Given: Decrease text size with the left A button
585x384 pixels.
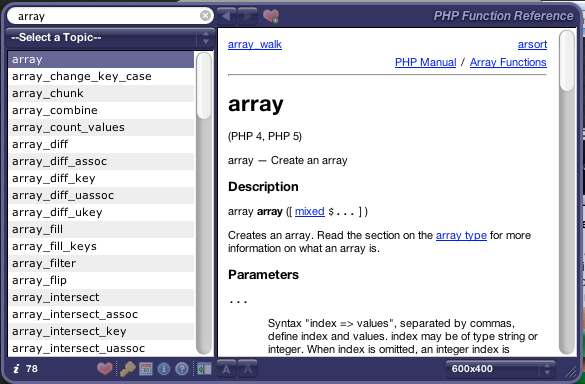Looking at the screenshot, I should [226, 369].
